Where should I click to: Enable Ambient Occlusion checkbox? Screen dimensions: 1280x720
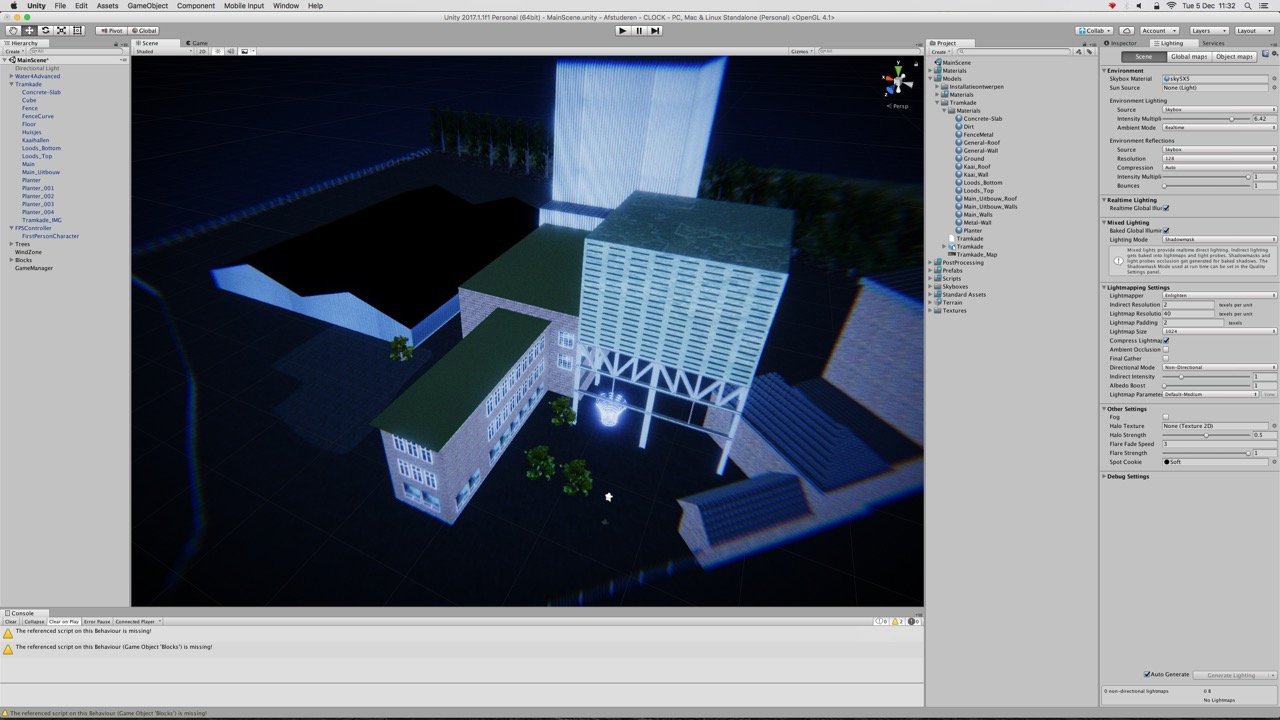point(1166,349)
